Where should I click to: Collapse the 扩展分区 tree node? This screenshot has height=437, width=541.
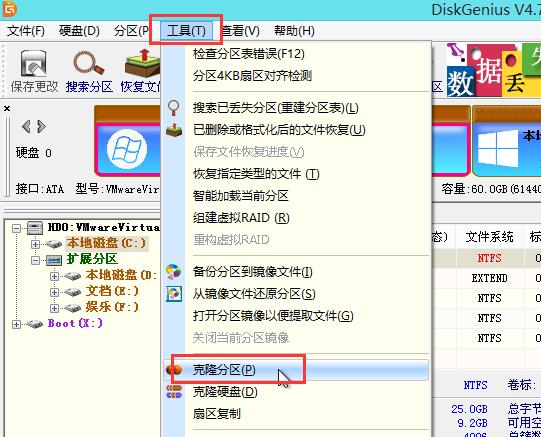pos(35,260)
